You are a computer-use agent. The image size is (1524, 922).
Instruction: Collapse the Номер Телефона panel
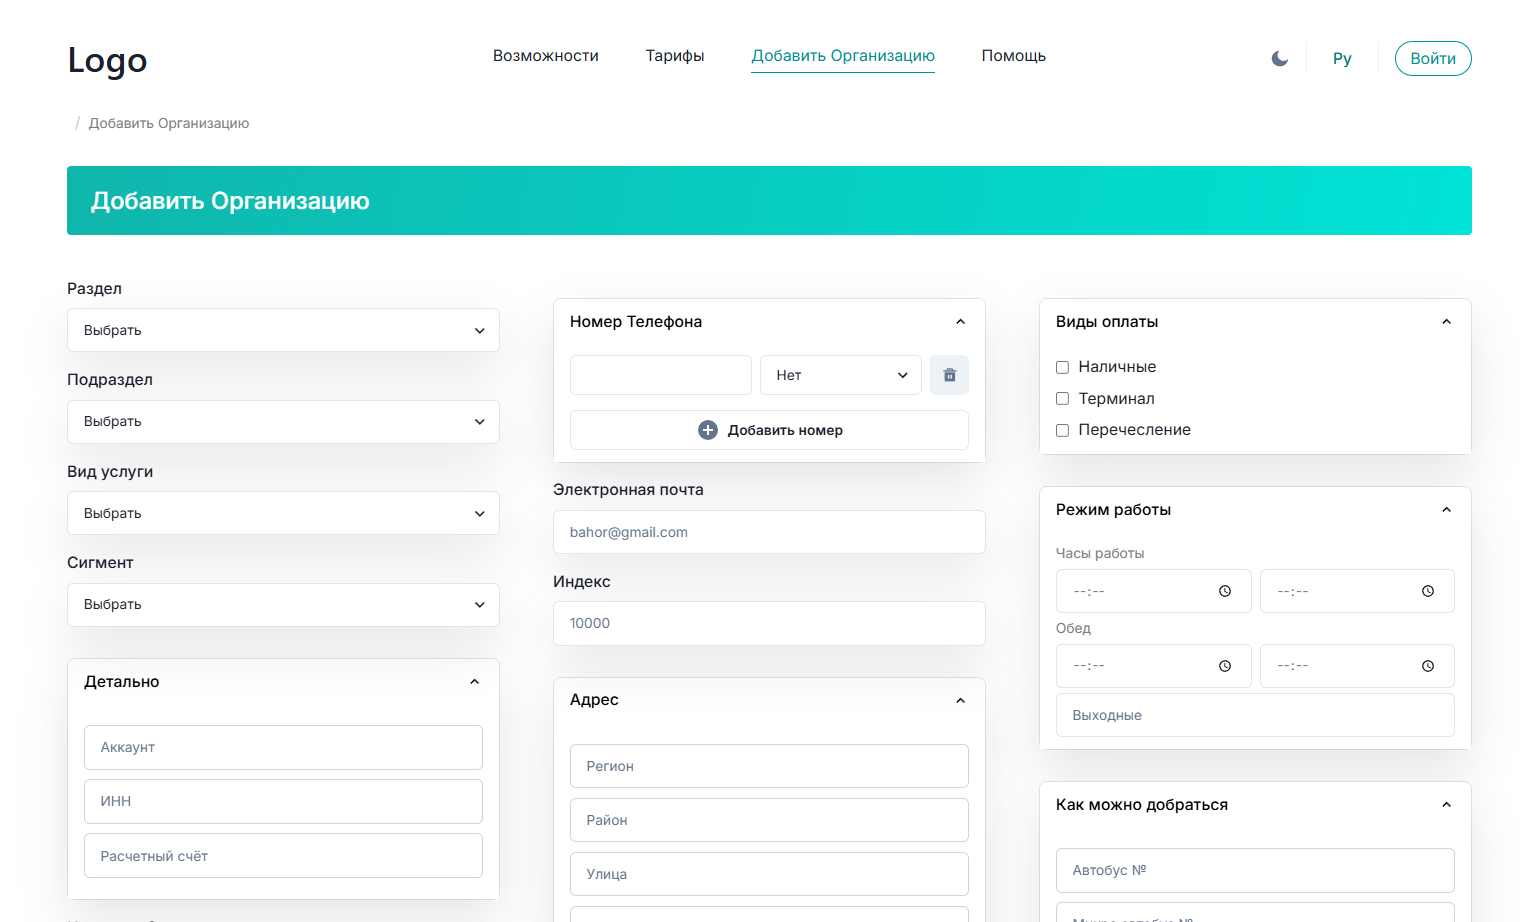click(960, 322)
